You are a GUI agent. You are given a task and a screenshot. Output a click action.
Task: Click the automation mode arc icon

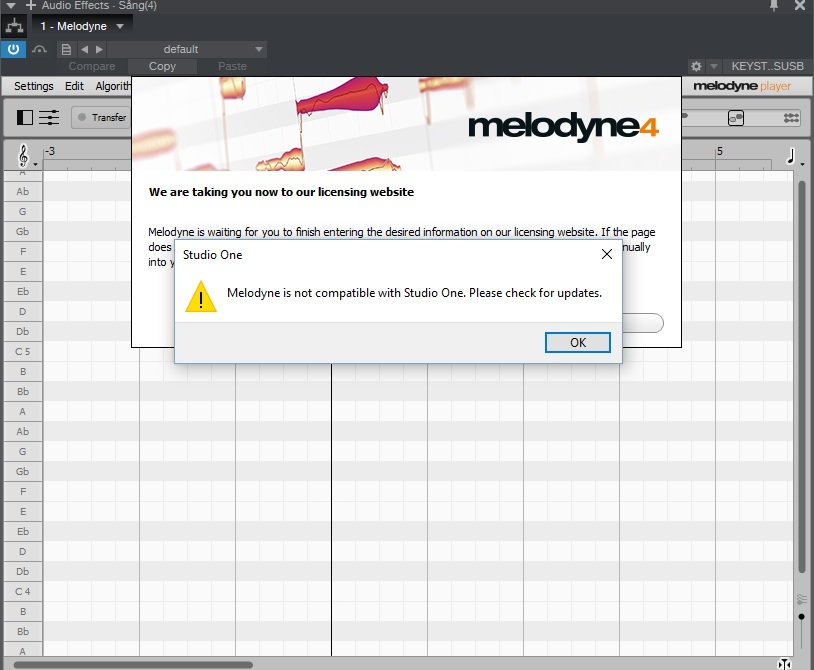pyautogui.click(x=39, y=49)
